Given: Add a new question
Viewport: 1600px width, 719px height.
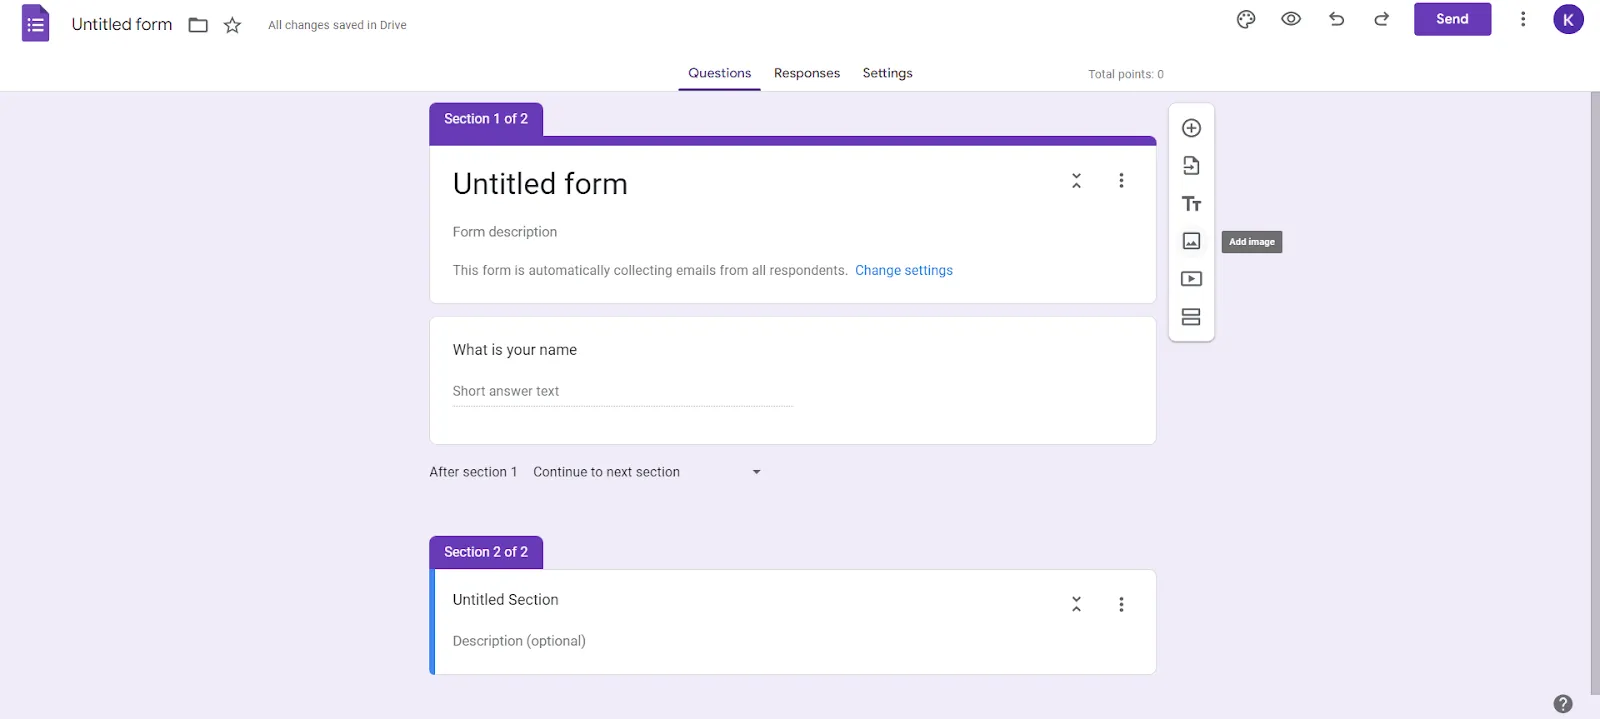Looking at the screenshot, I should point(1191,128).
